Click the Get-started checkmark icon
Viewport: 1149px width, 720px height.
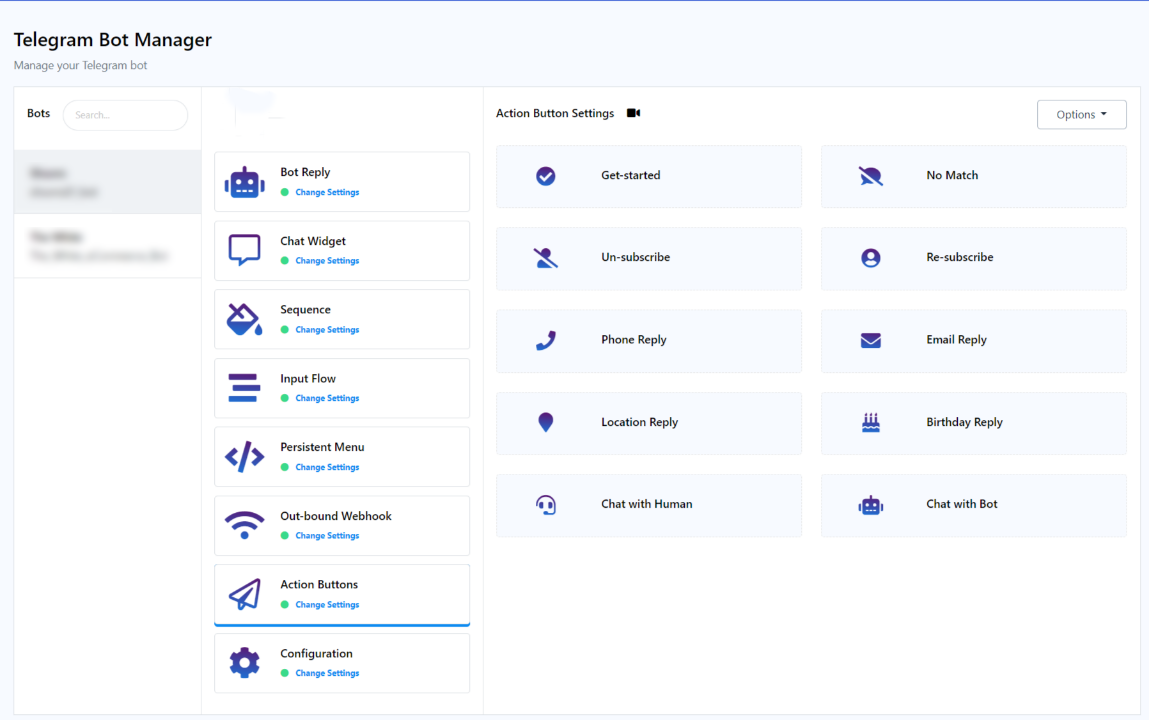pos(545,176)
